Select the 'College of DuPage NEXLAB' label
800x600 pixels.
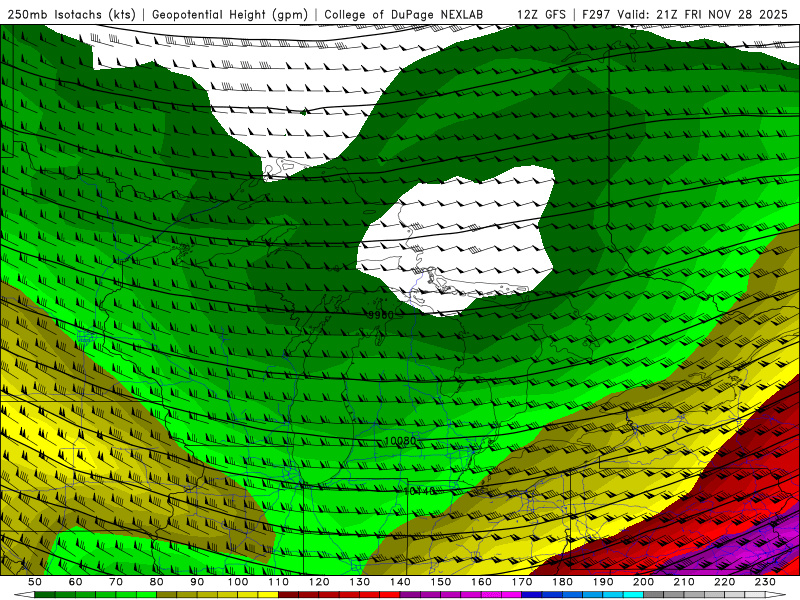pos(404,15)
